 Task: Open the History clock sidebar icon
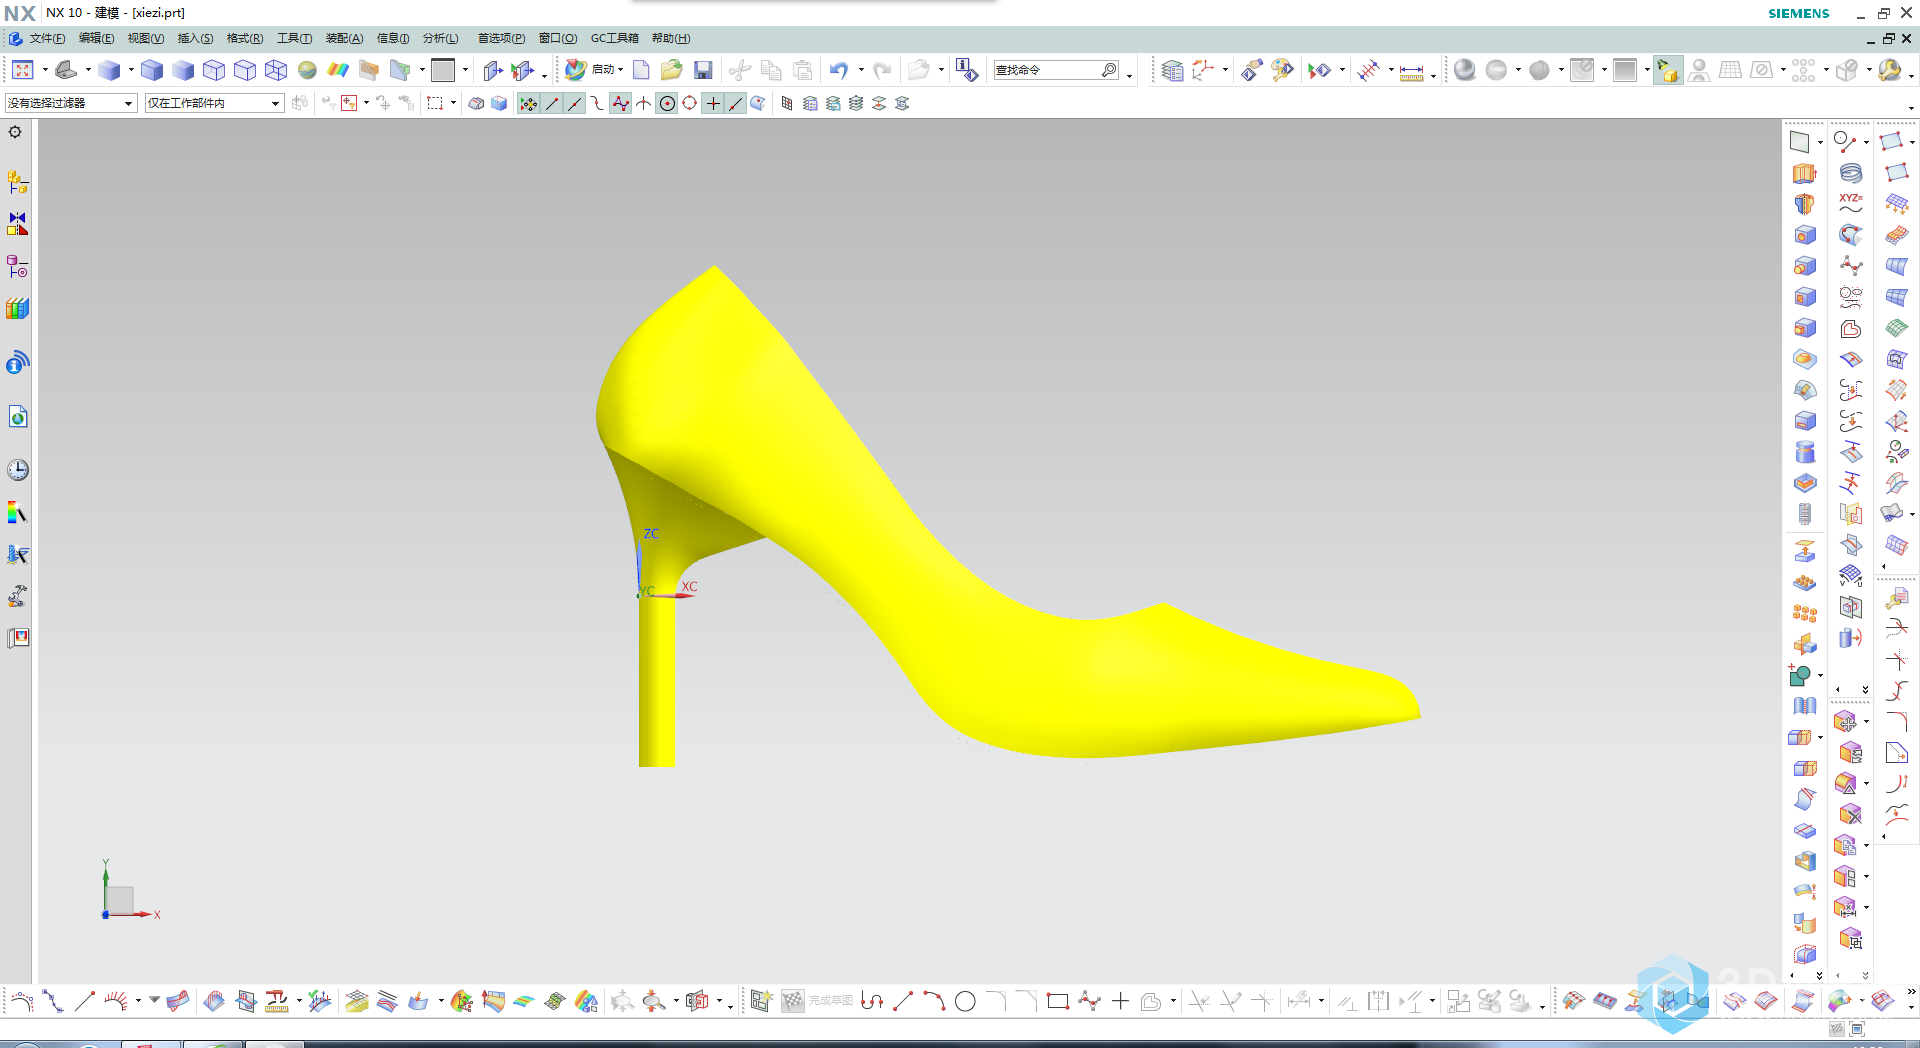pyautogui.click(x=17, y=470)
